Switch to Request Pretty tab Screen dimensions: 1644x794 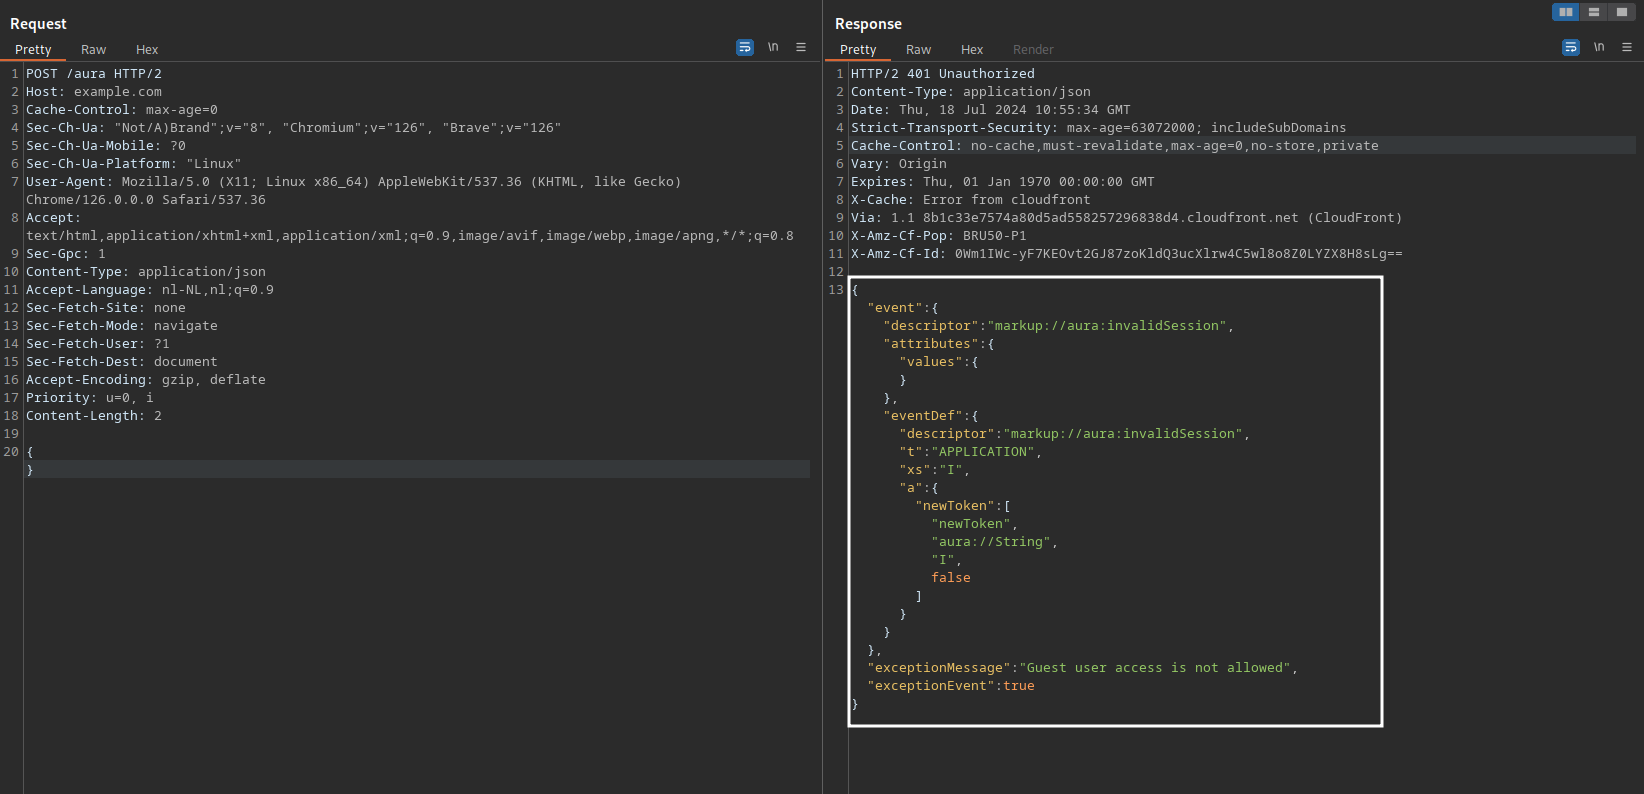33,50
